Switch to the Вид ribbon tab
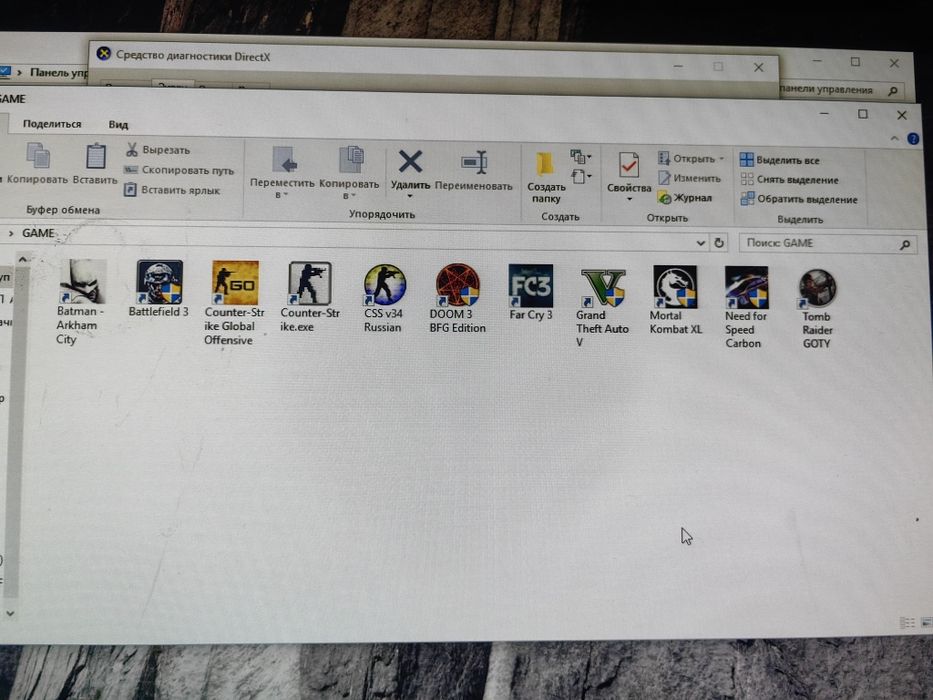The image size is (933, 700). pos(118,124)
